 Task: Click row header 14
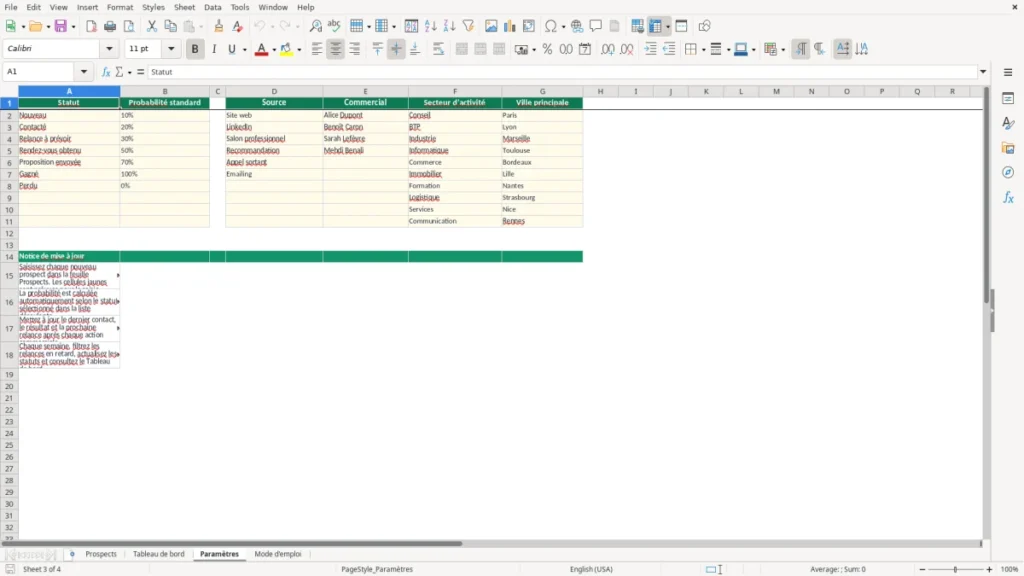coord(9,257)
